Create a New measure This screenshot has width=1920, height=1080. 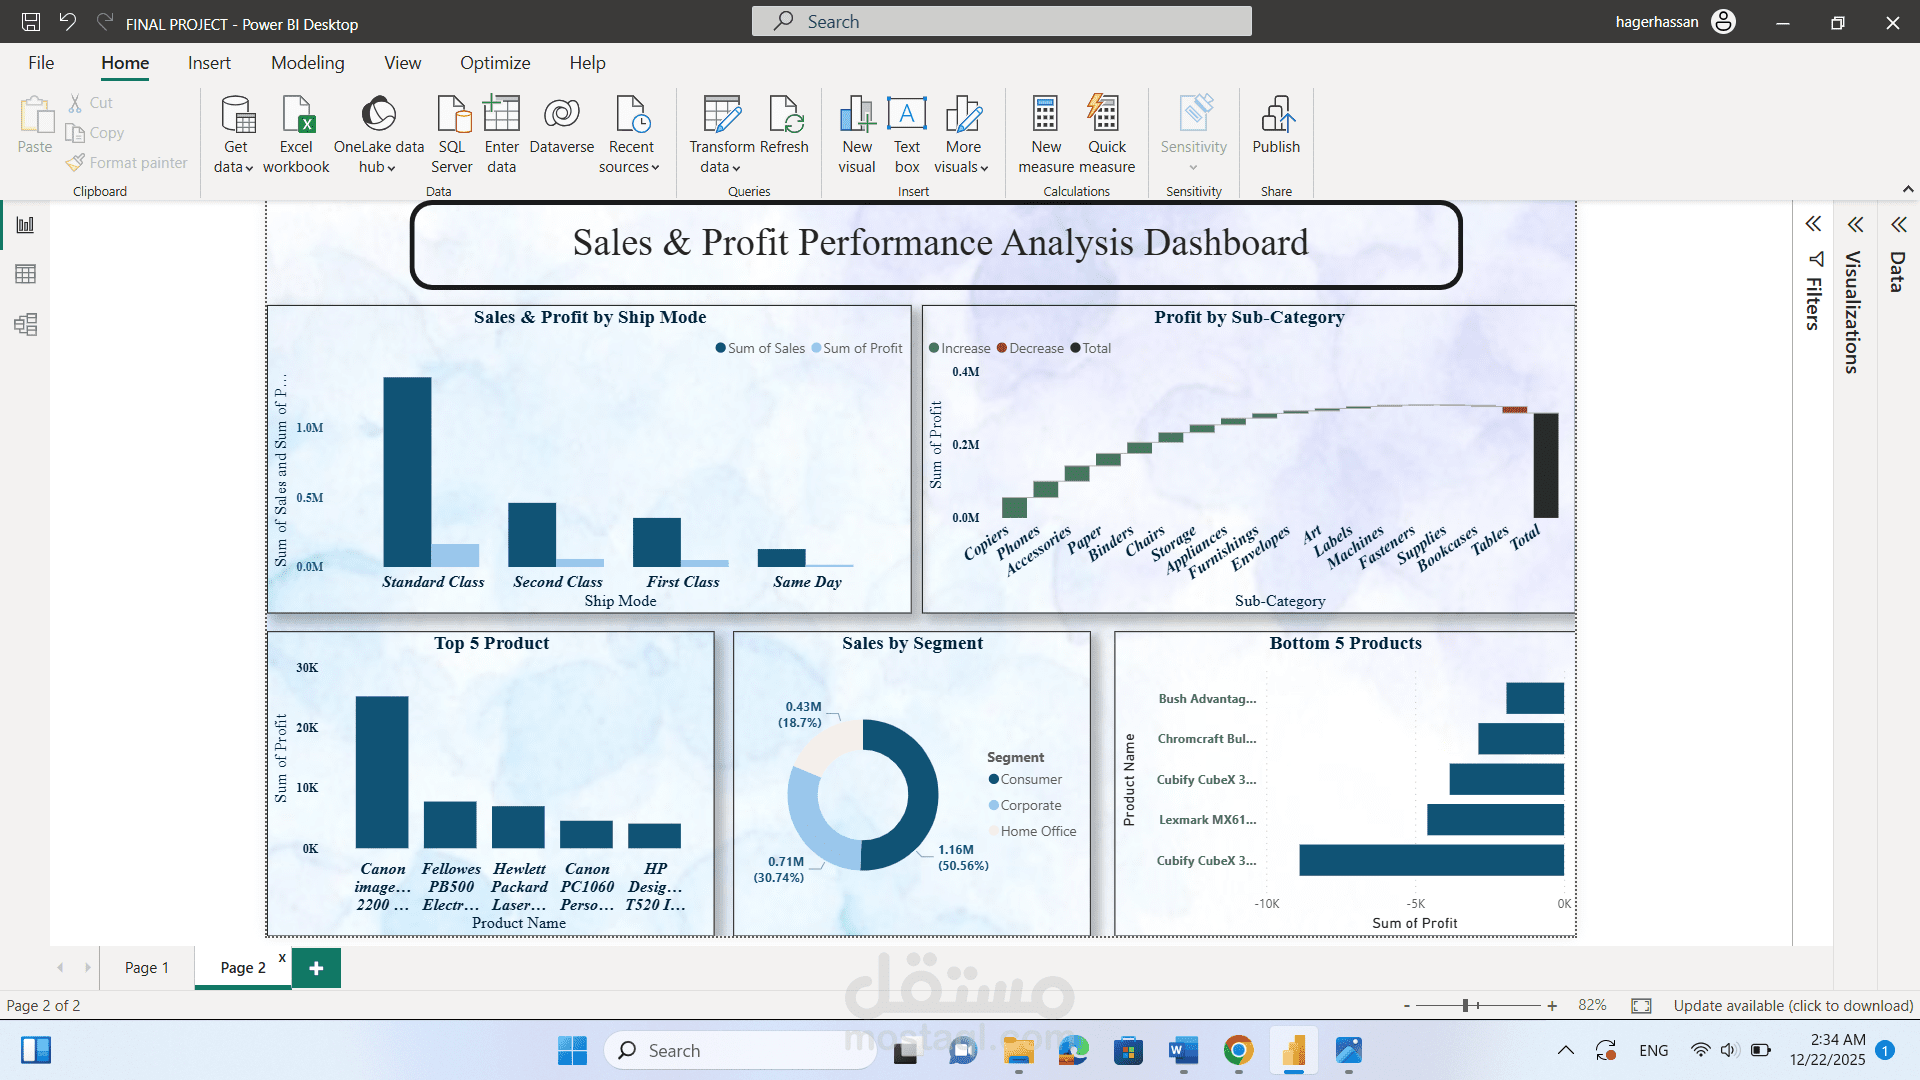[1045, 133]
